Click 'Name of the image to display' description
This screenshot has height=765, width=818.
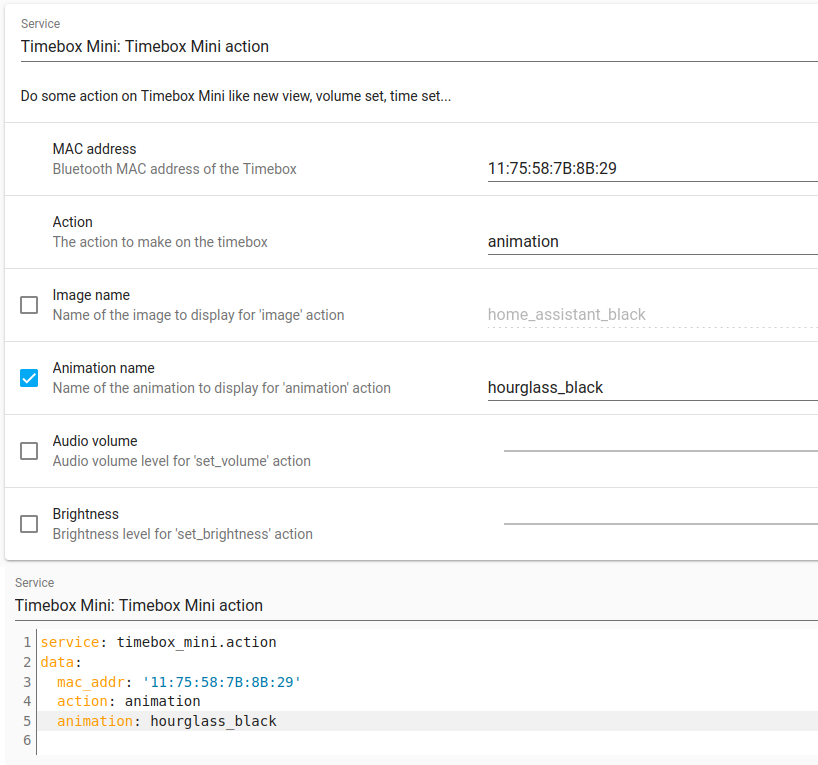click(198, 315)
